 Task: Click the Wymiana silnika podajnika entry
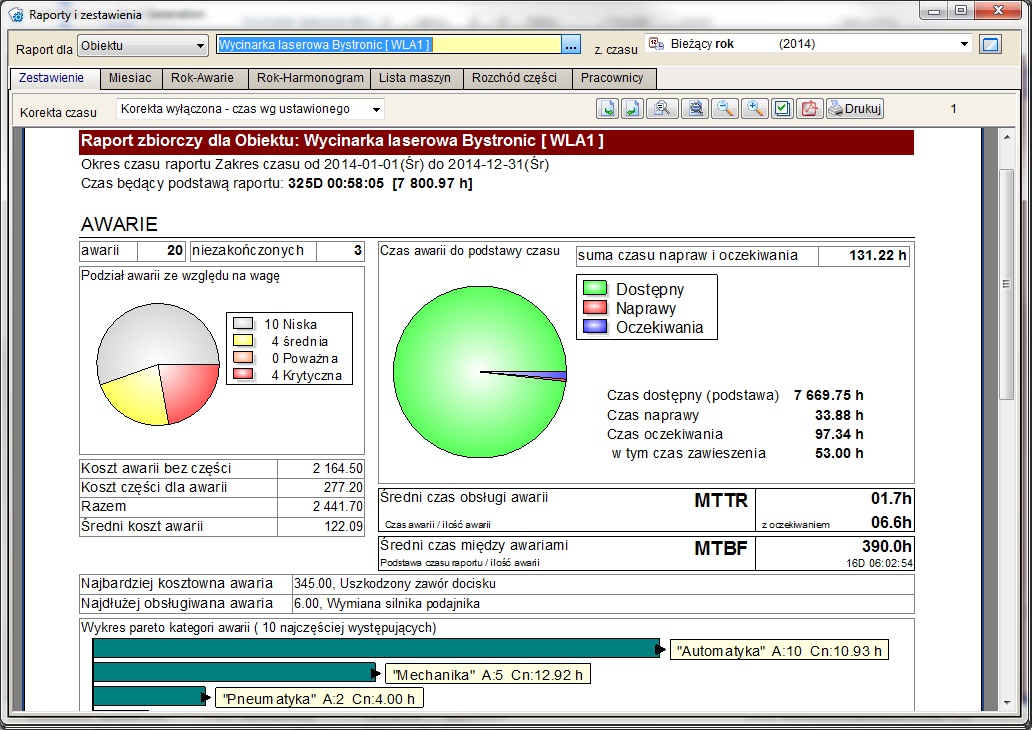(387, 604)
